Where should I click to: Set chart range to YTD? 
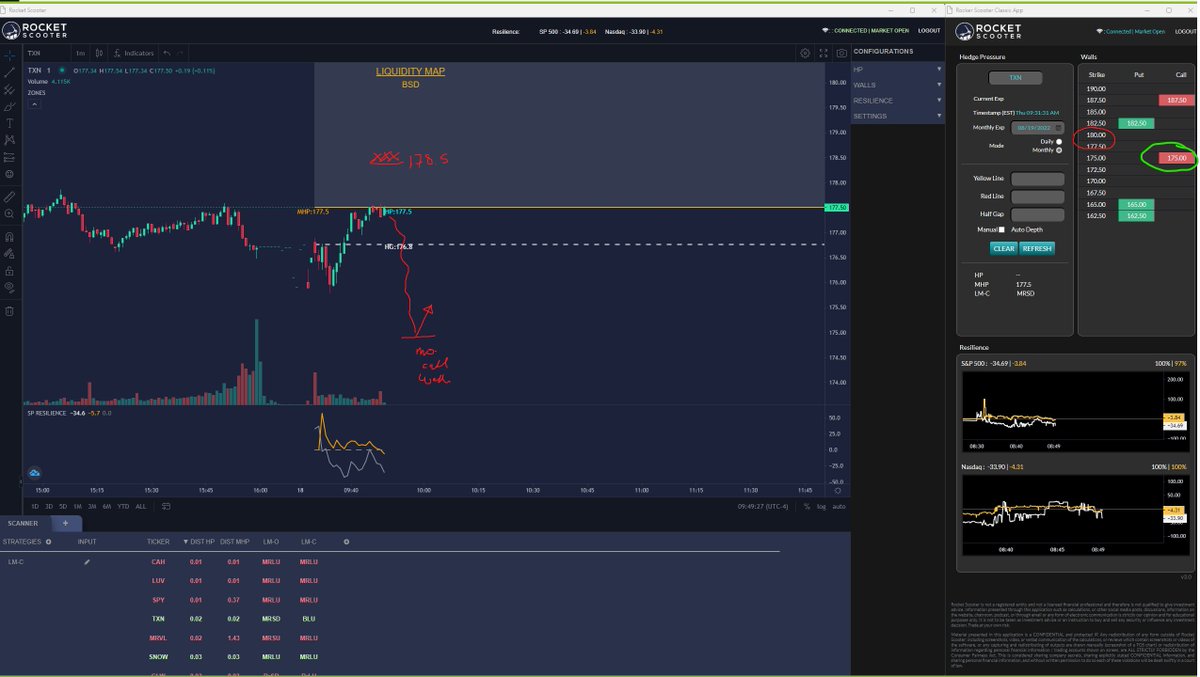click(x=122, y=506)
